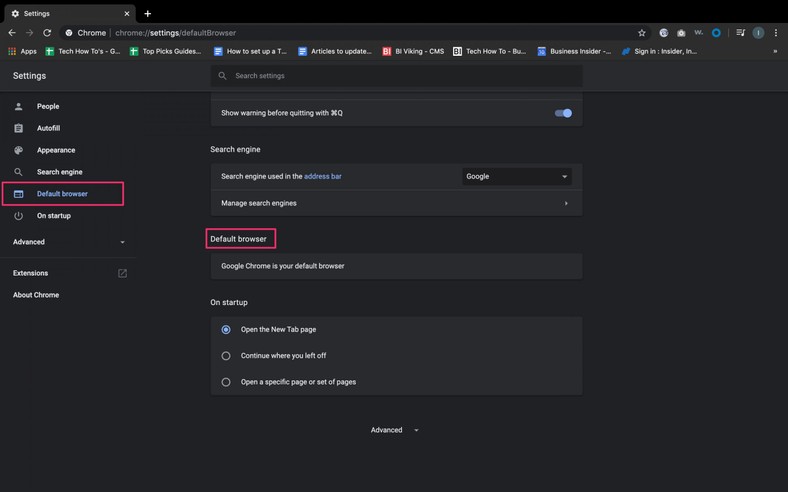Open the Google search engine dropdown

(x=516, y=177)
